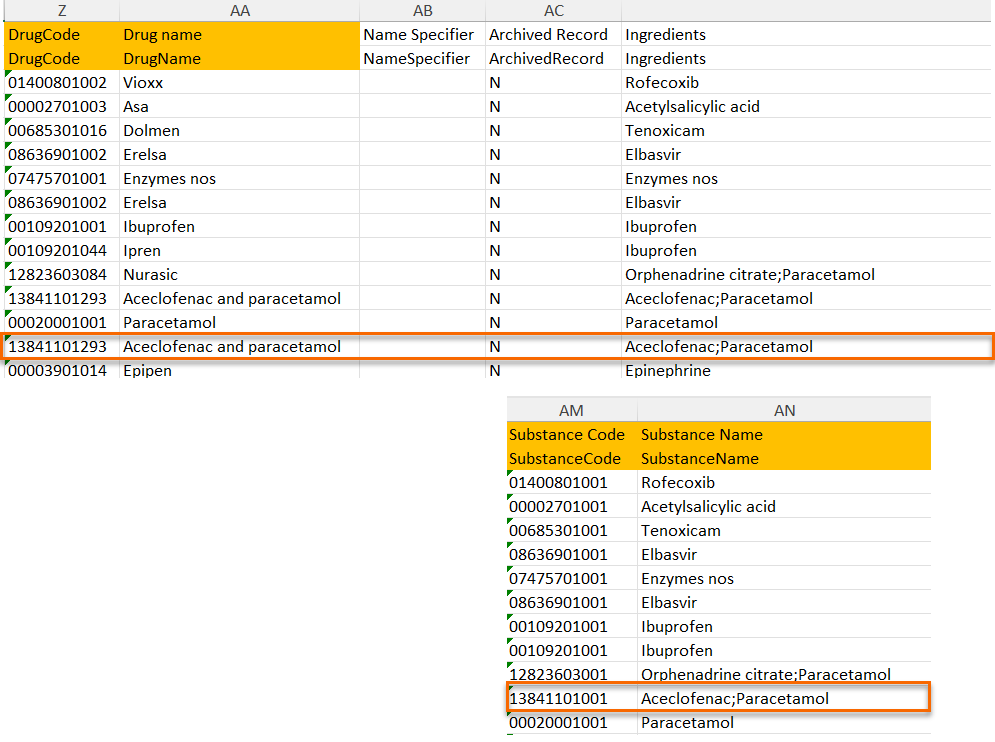Click the Nurasic drug name cell
Image resolution: width=995 pixels, height=742 pixels.
tap(150, 275)
